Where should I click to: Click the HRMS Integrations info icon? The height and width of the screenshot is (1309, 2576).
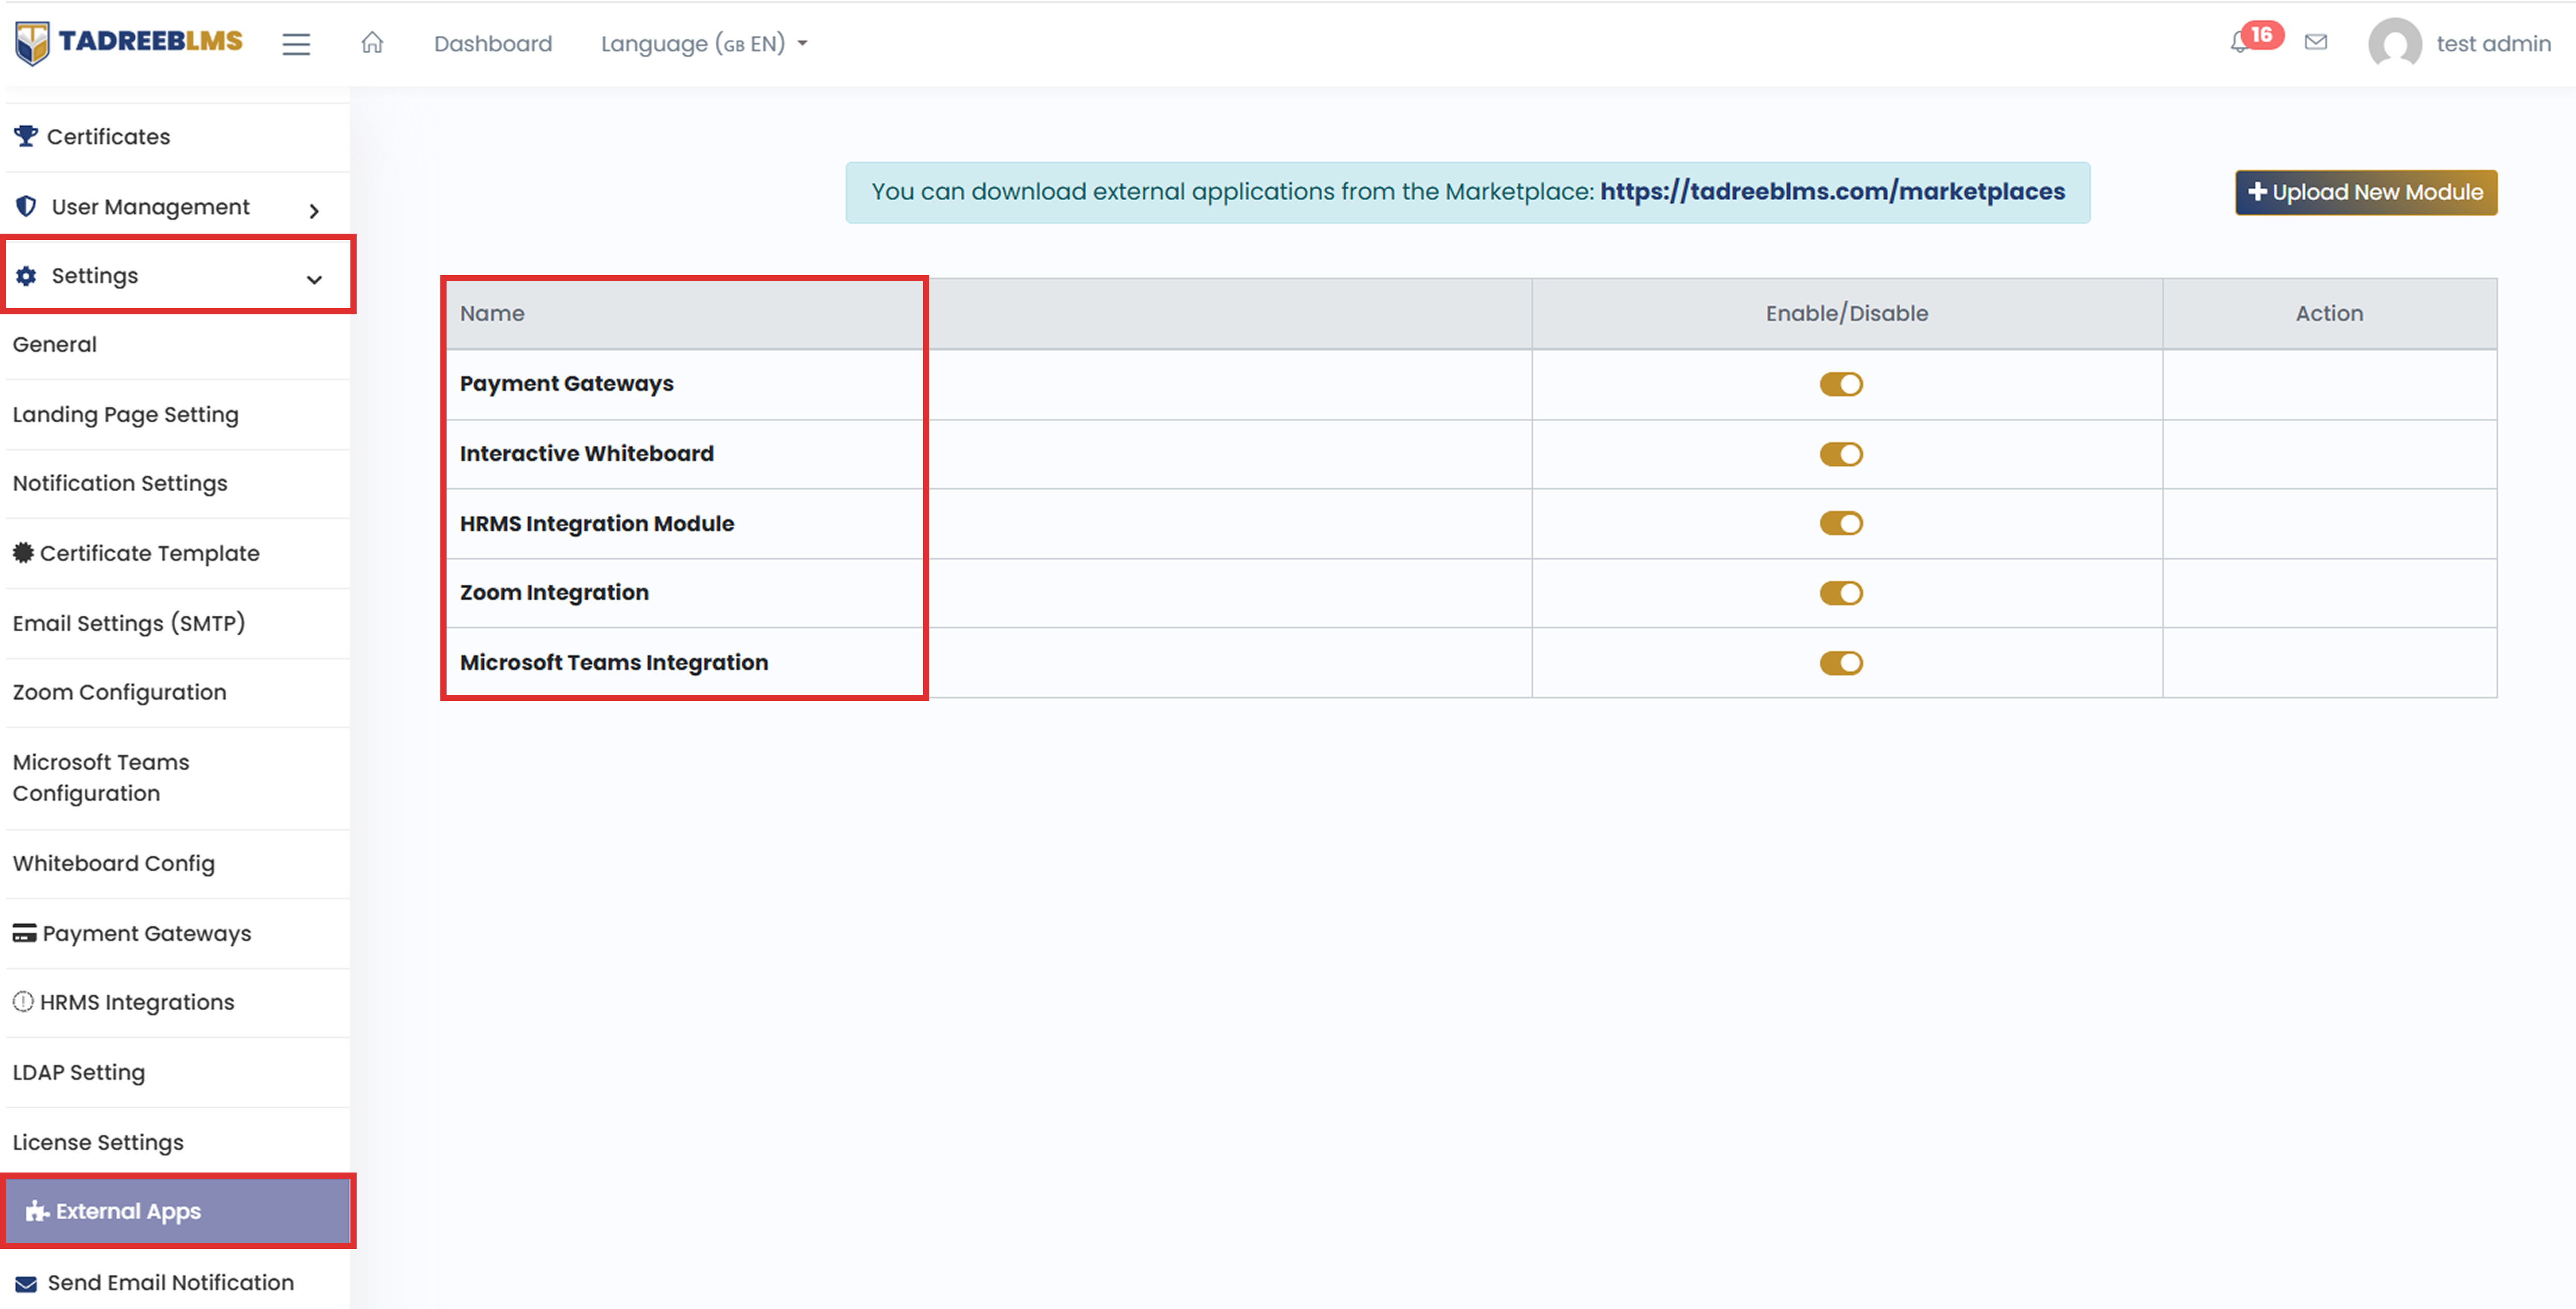tap(23, 1001)
